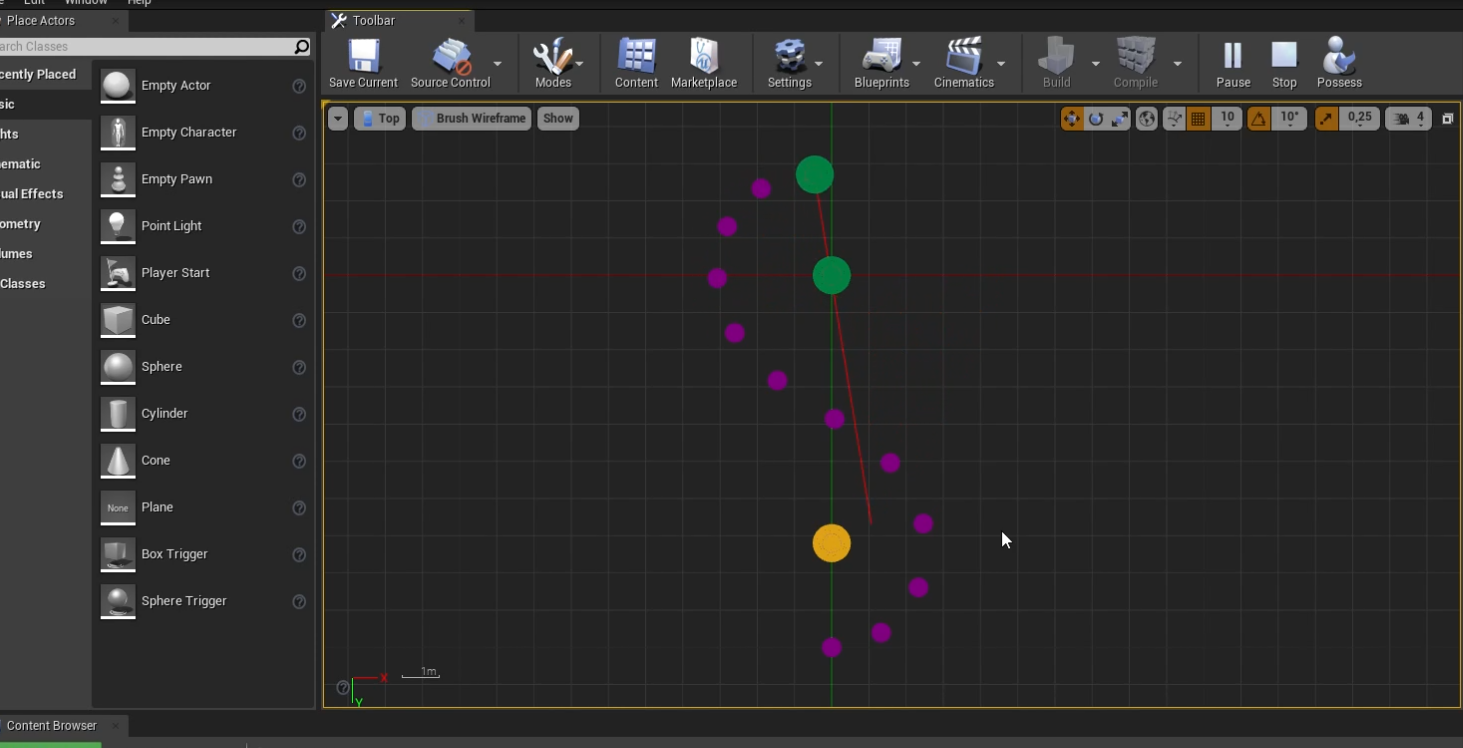This screenshot has width=1463, height=748.
Task: Click the surface snapping icon
Action: tap(1174, 119)
